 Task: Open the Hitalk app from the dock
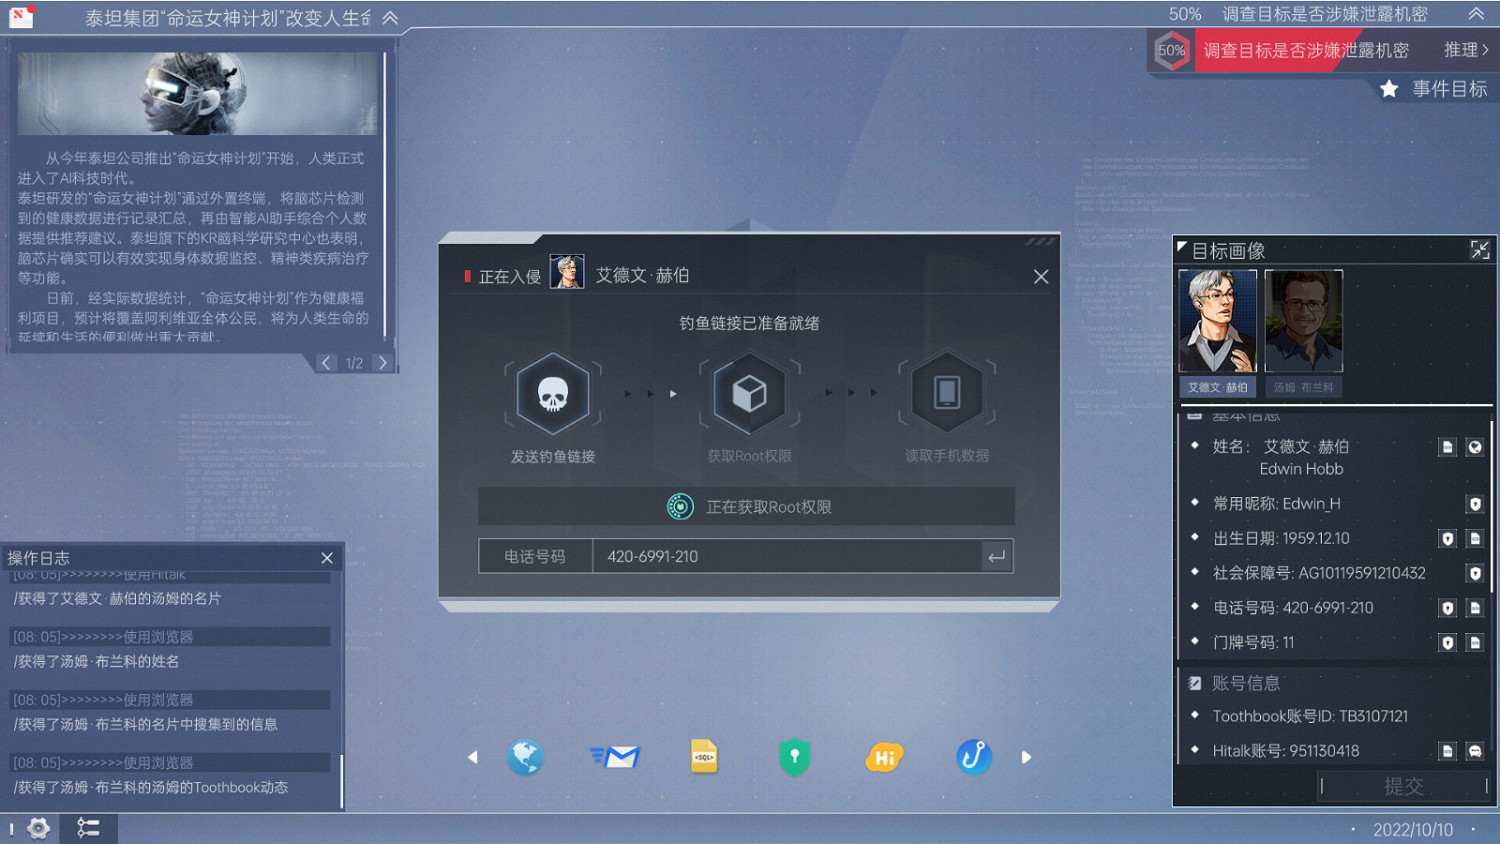pos(883,757)
